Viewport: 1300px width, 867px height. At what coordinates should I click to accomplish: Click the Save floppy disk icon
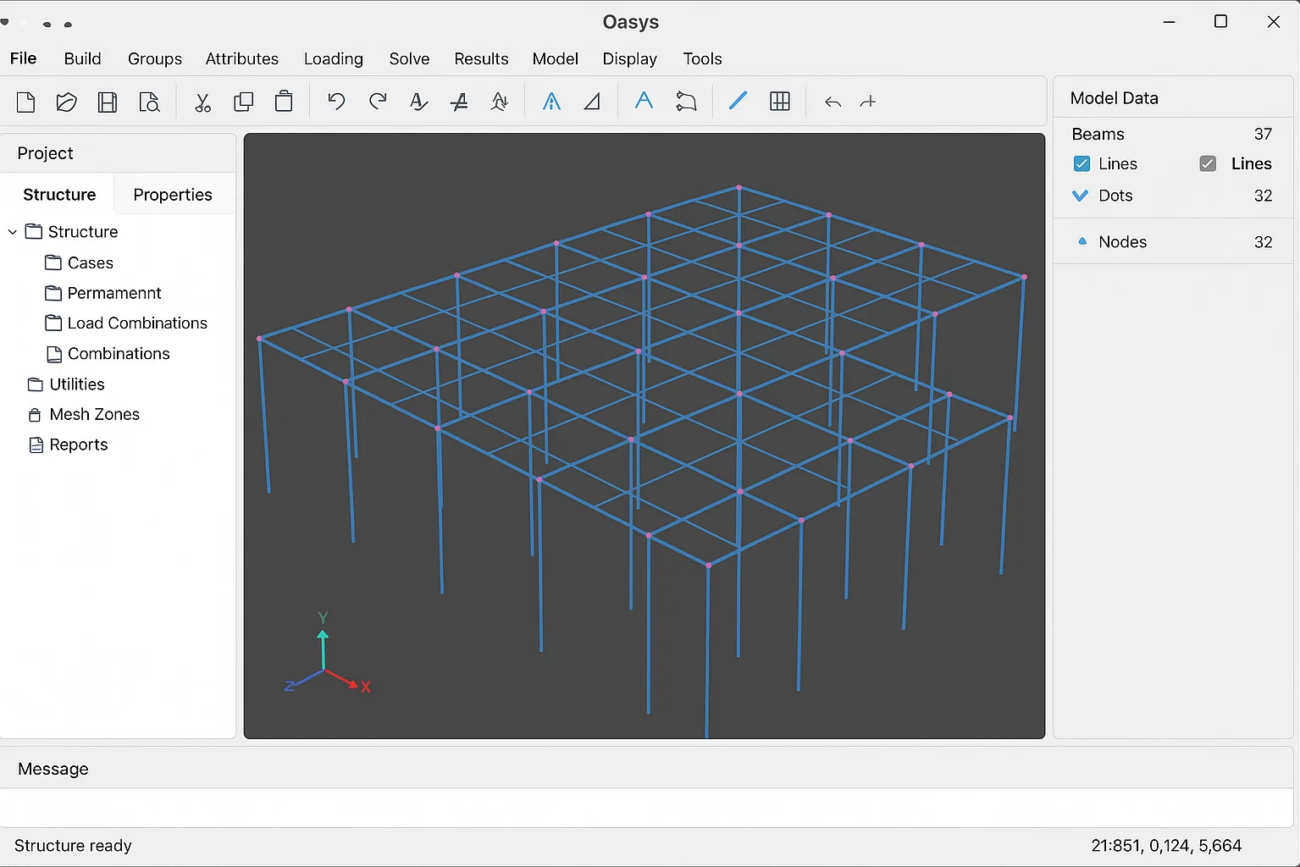coord(107,102)
